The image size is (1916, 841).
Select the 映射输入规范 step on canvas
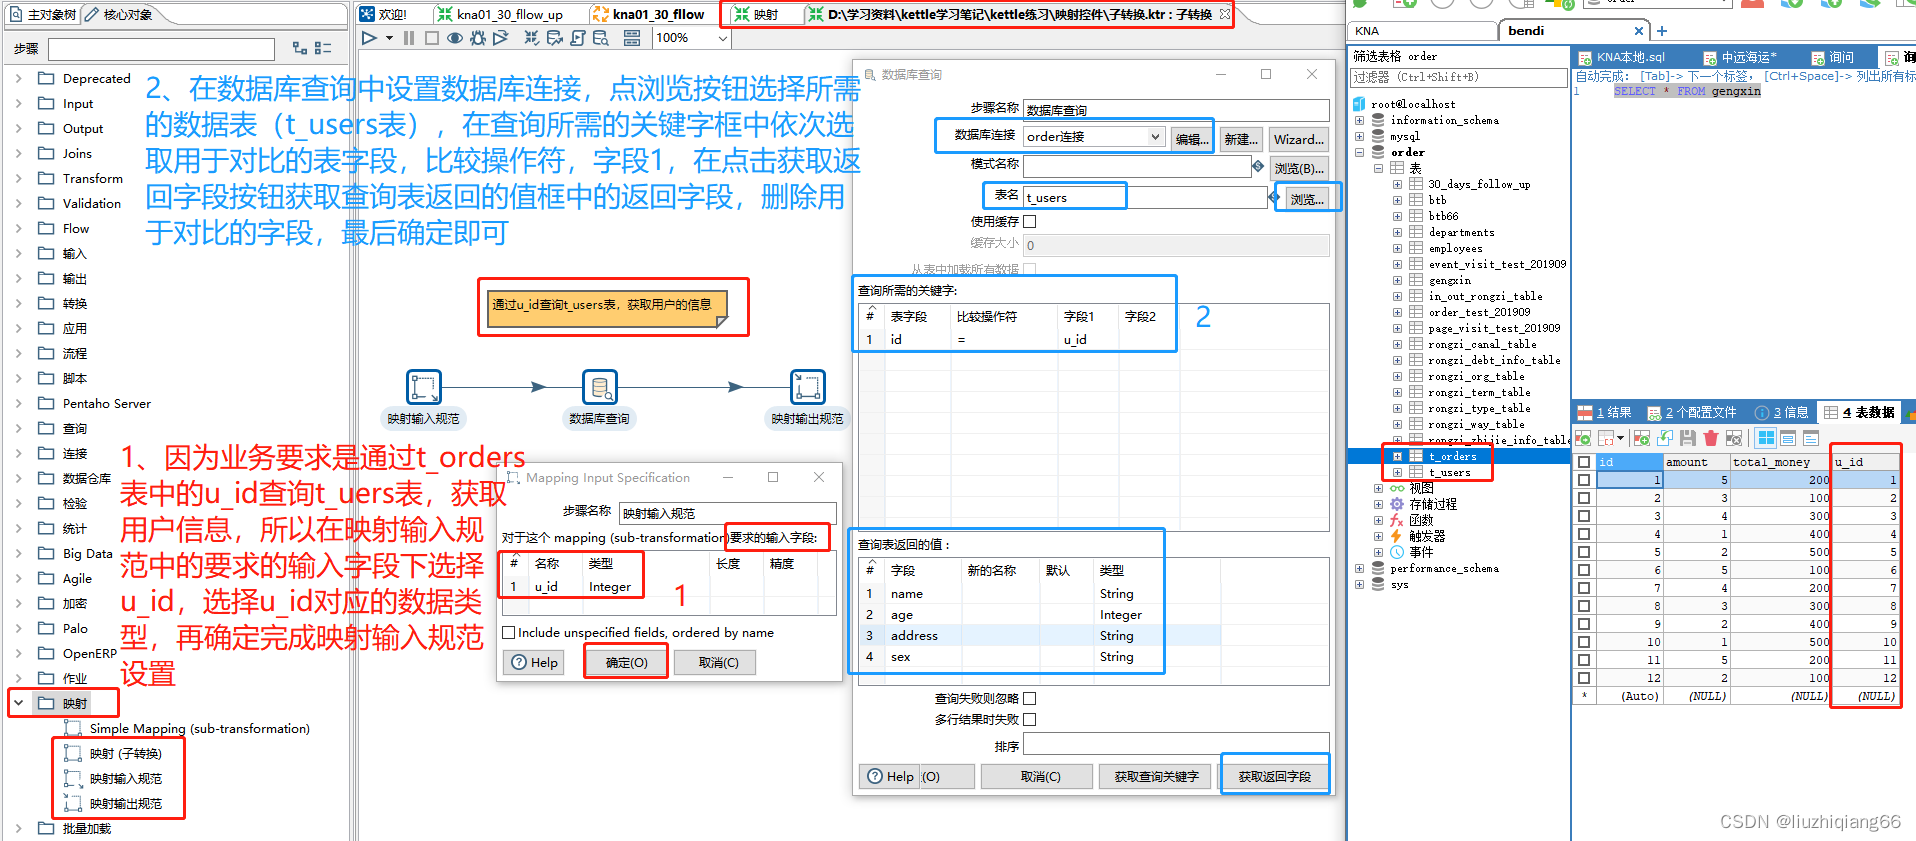tap(424, 387)
